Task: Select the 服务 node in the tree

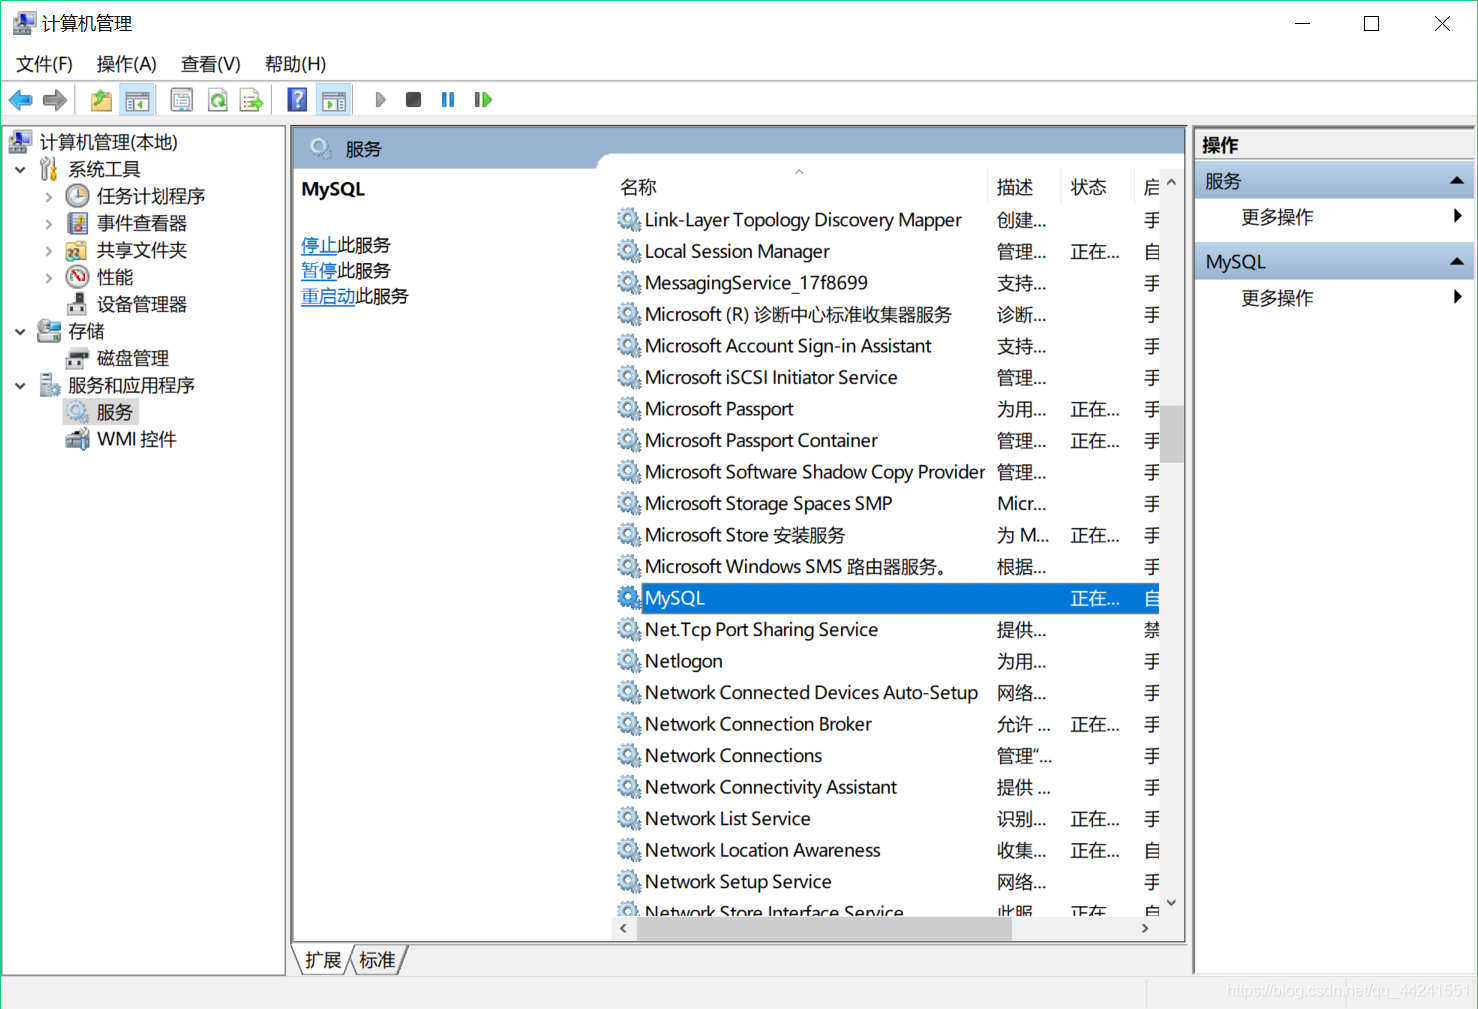Action: (x=115, y=412)
